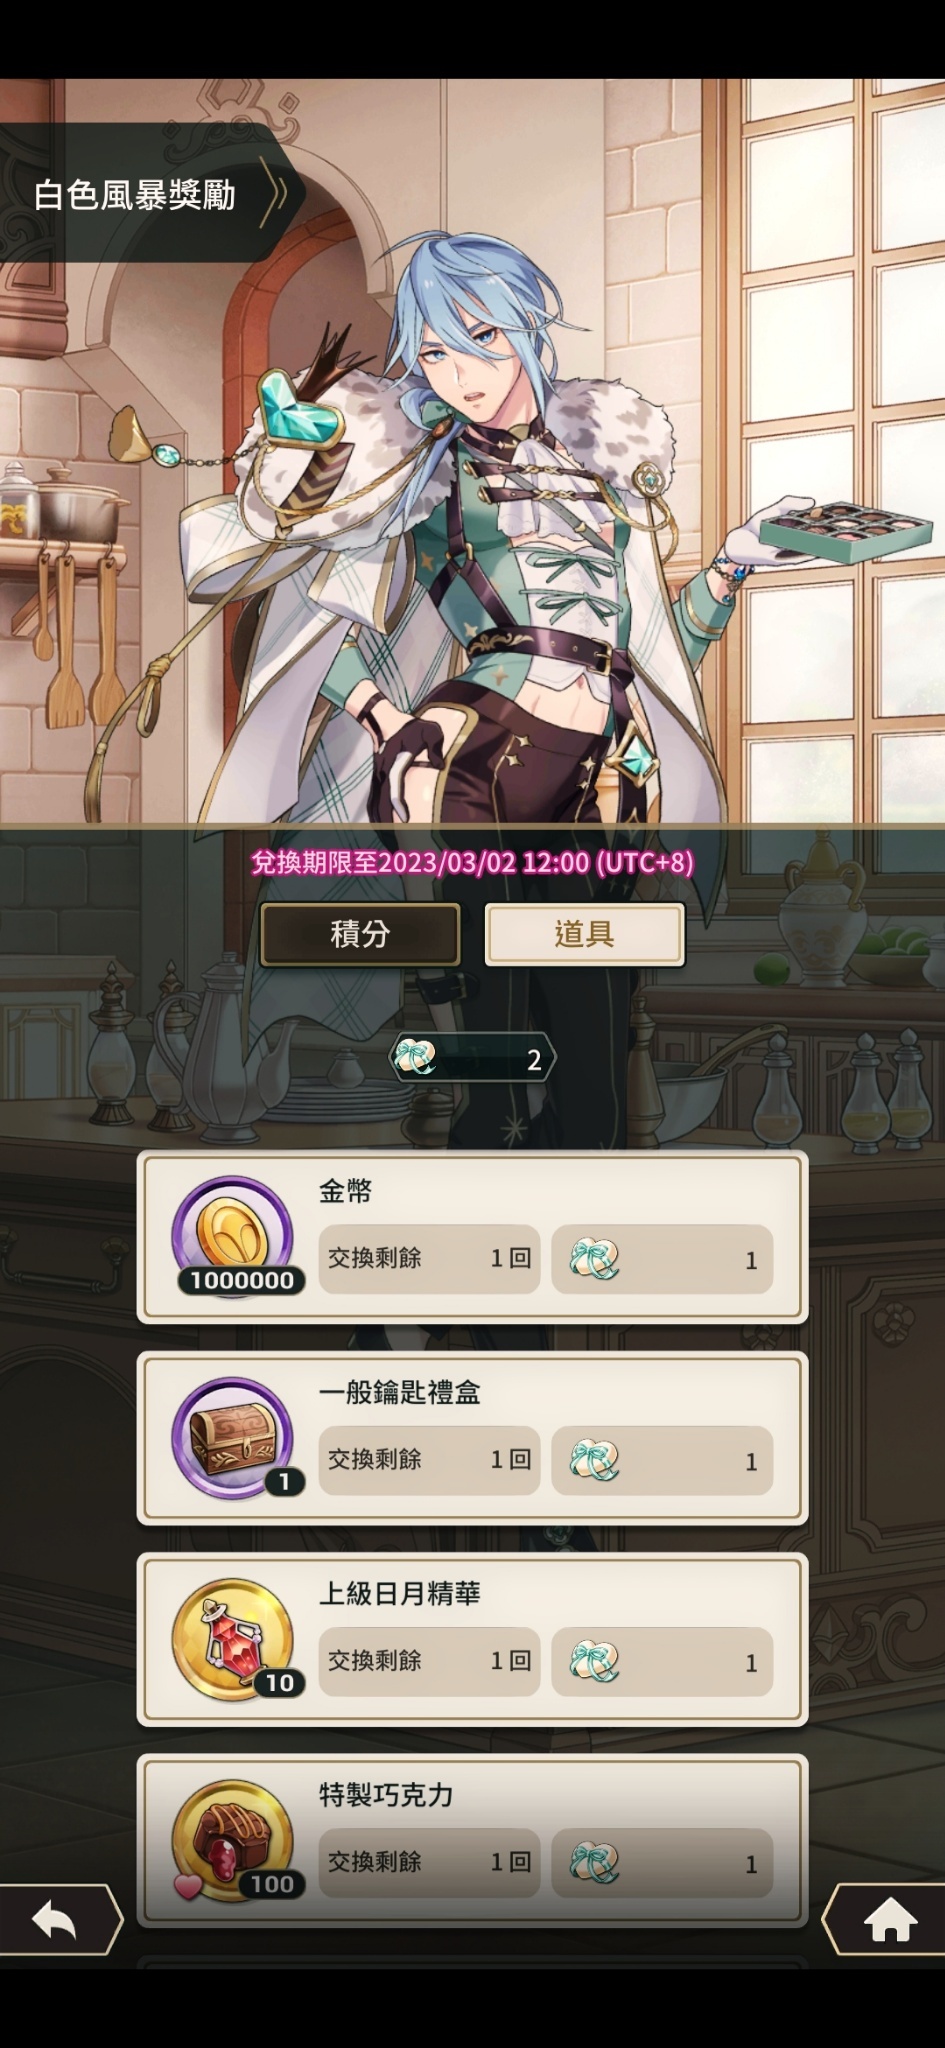Tap the 特製巧克力 chocolate icon
This screenshot has height=2048, width=945.
233,1840
